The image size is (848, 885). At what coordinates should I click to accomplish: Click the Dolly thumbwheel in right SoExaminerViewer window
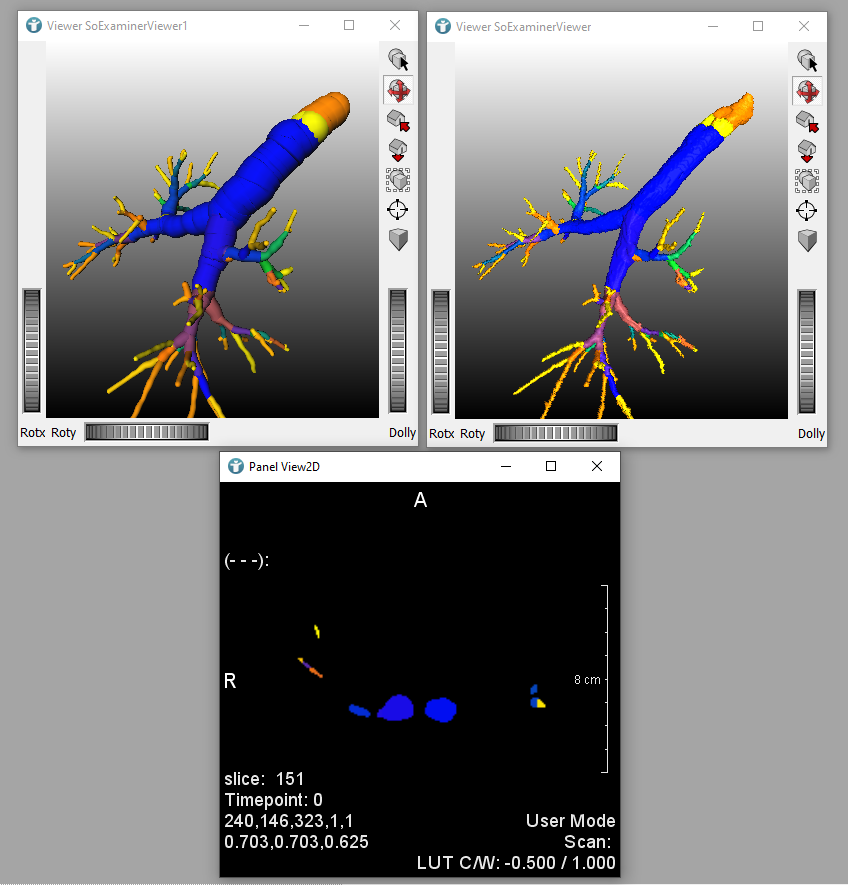click(x=811, y=351)
